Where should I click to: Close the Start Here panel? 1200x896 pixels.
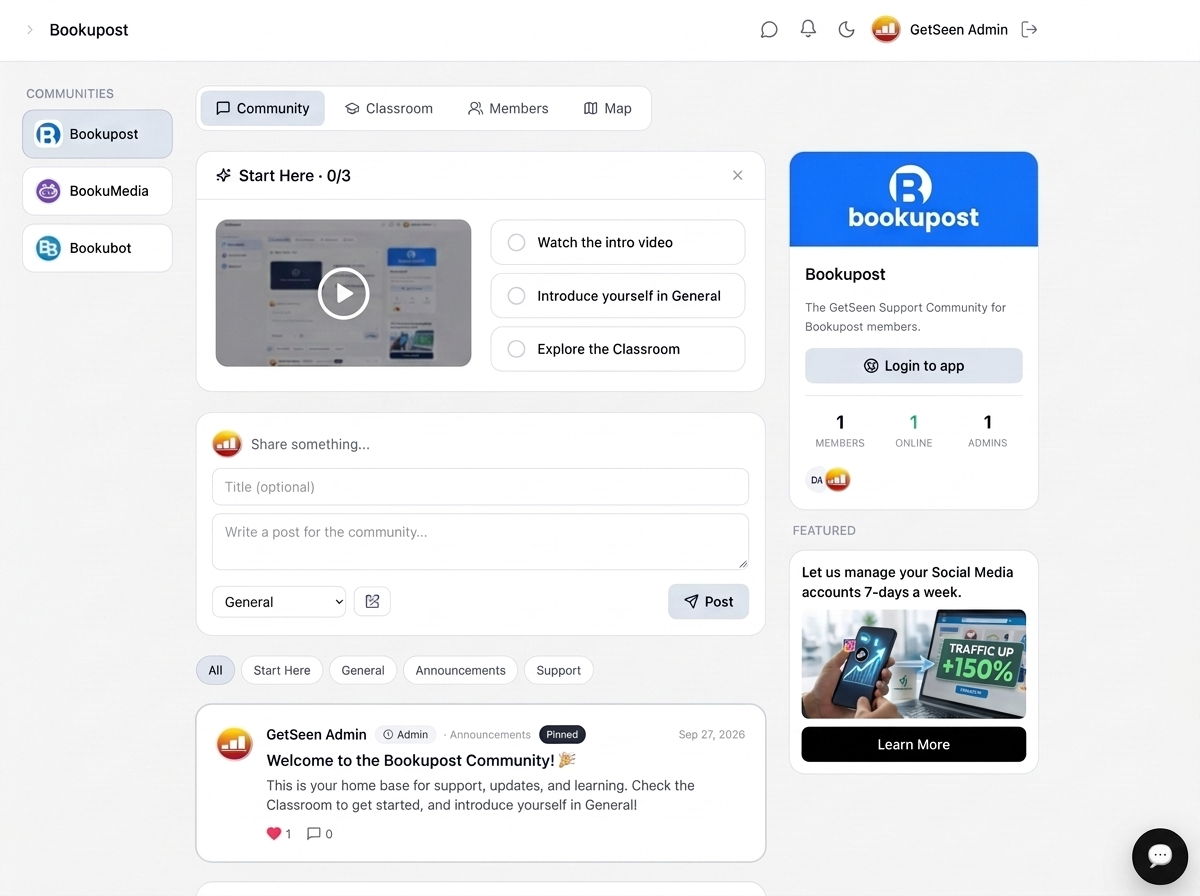click(x=737, y=175)
